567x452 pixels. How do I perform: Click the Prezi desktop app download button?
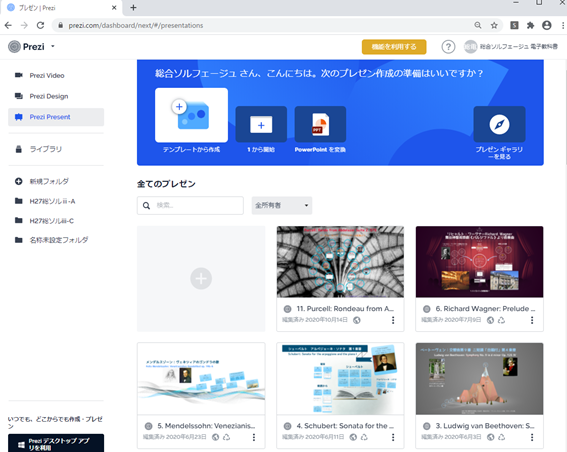tap(56, 443)
